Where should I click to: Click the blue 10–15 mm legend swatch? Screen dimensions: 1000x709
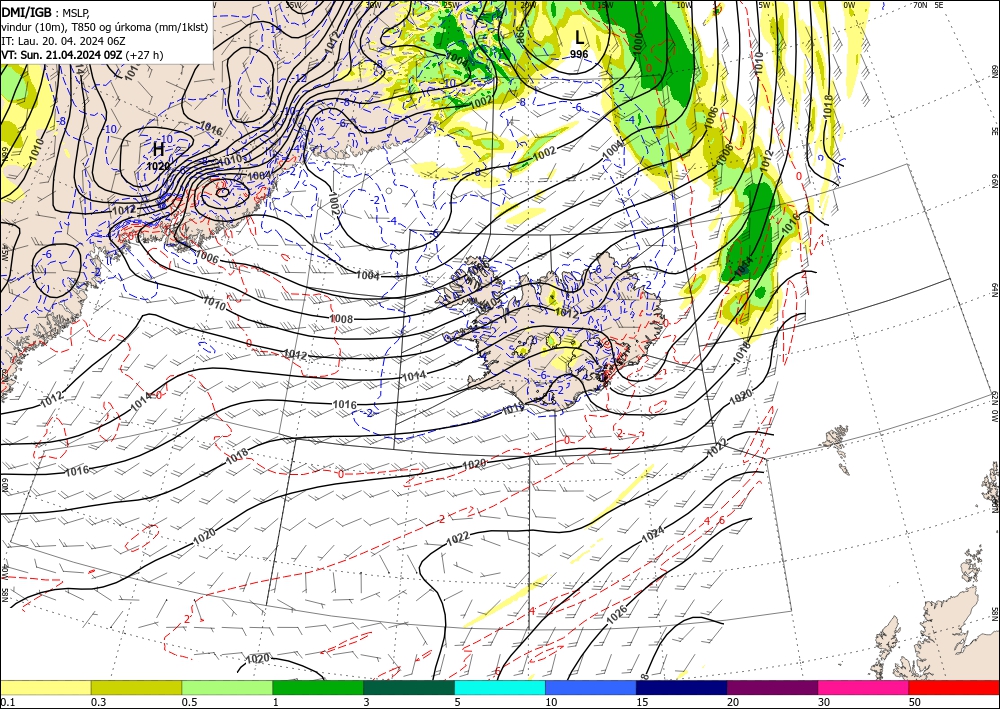[x=591, y=687]
